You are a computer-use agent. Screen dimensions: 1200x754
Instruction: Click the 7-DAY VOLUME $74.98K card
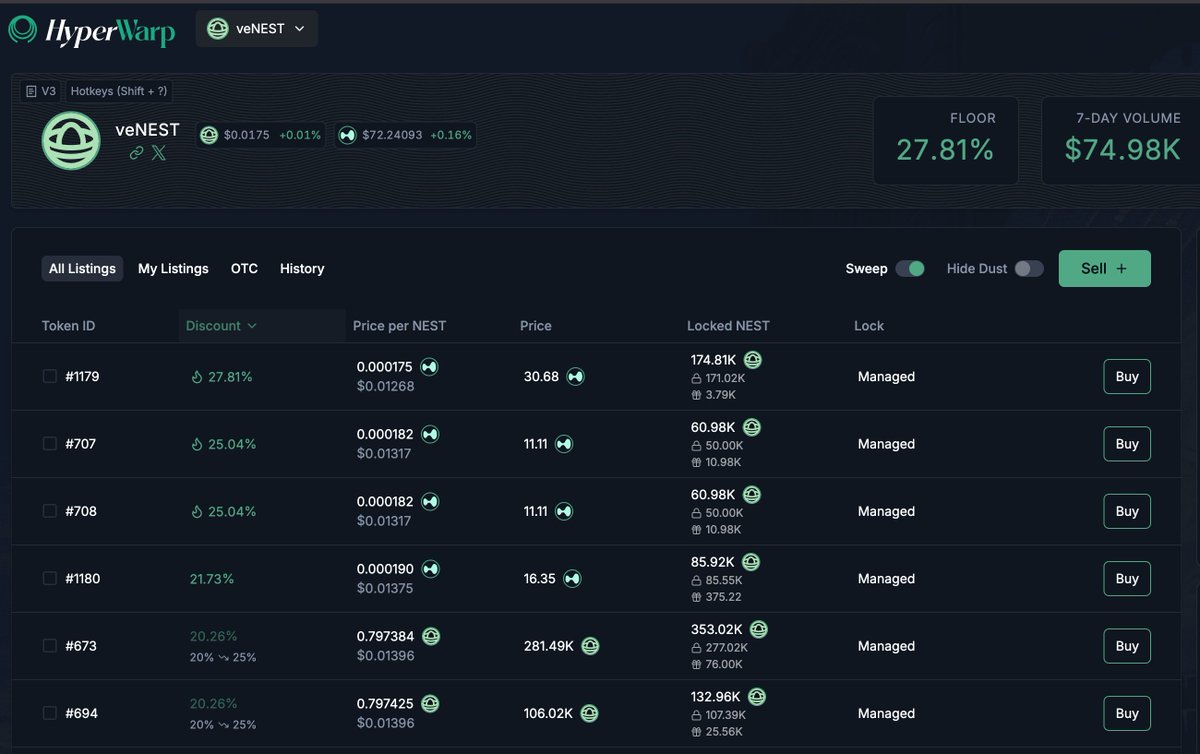1121,141
